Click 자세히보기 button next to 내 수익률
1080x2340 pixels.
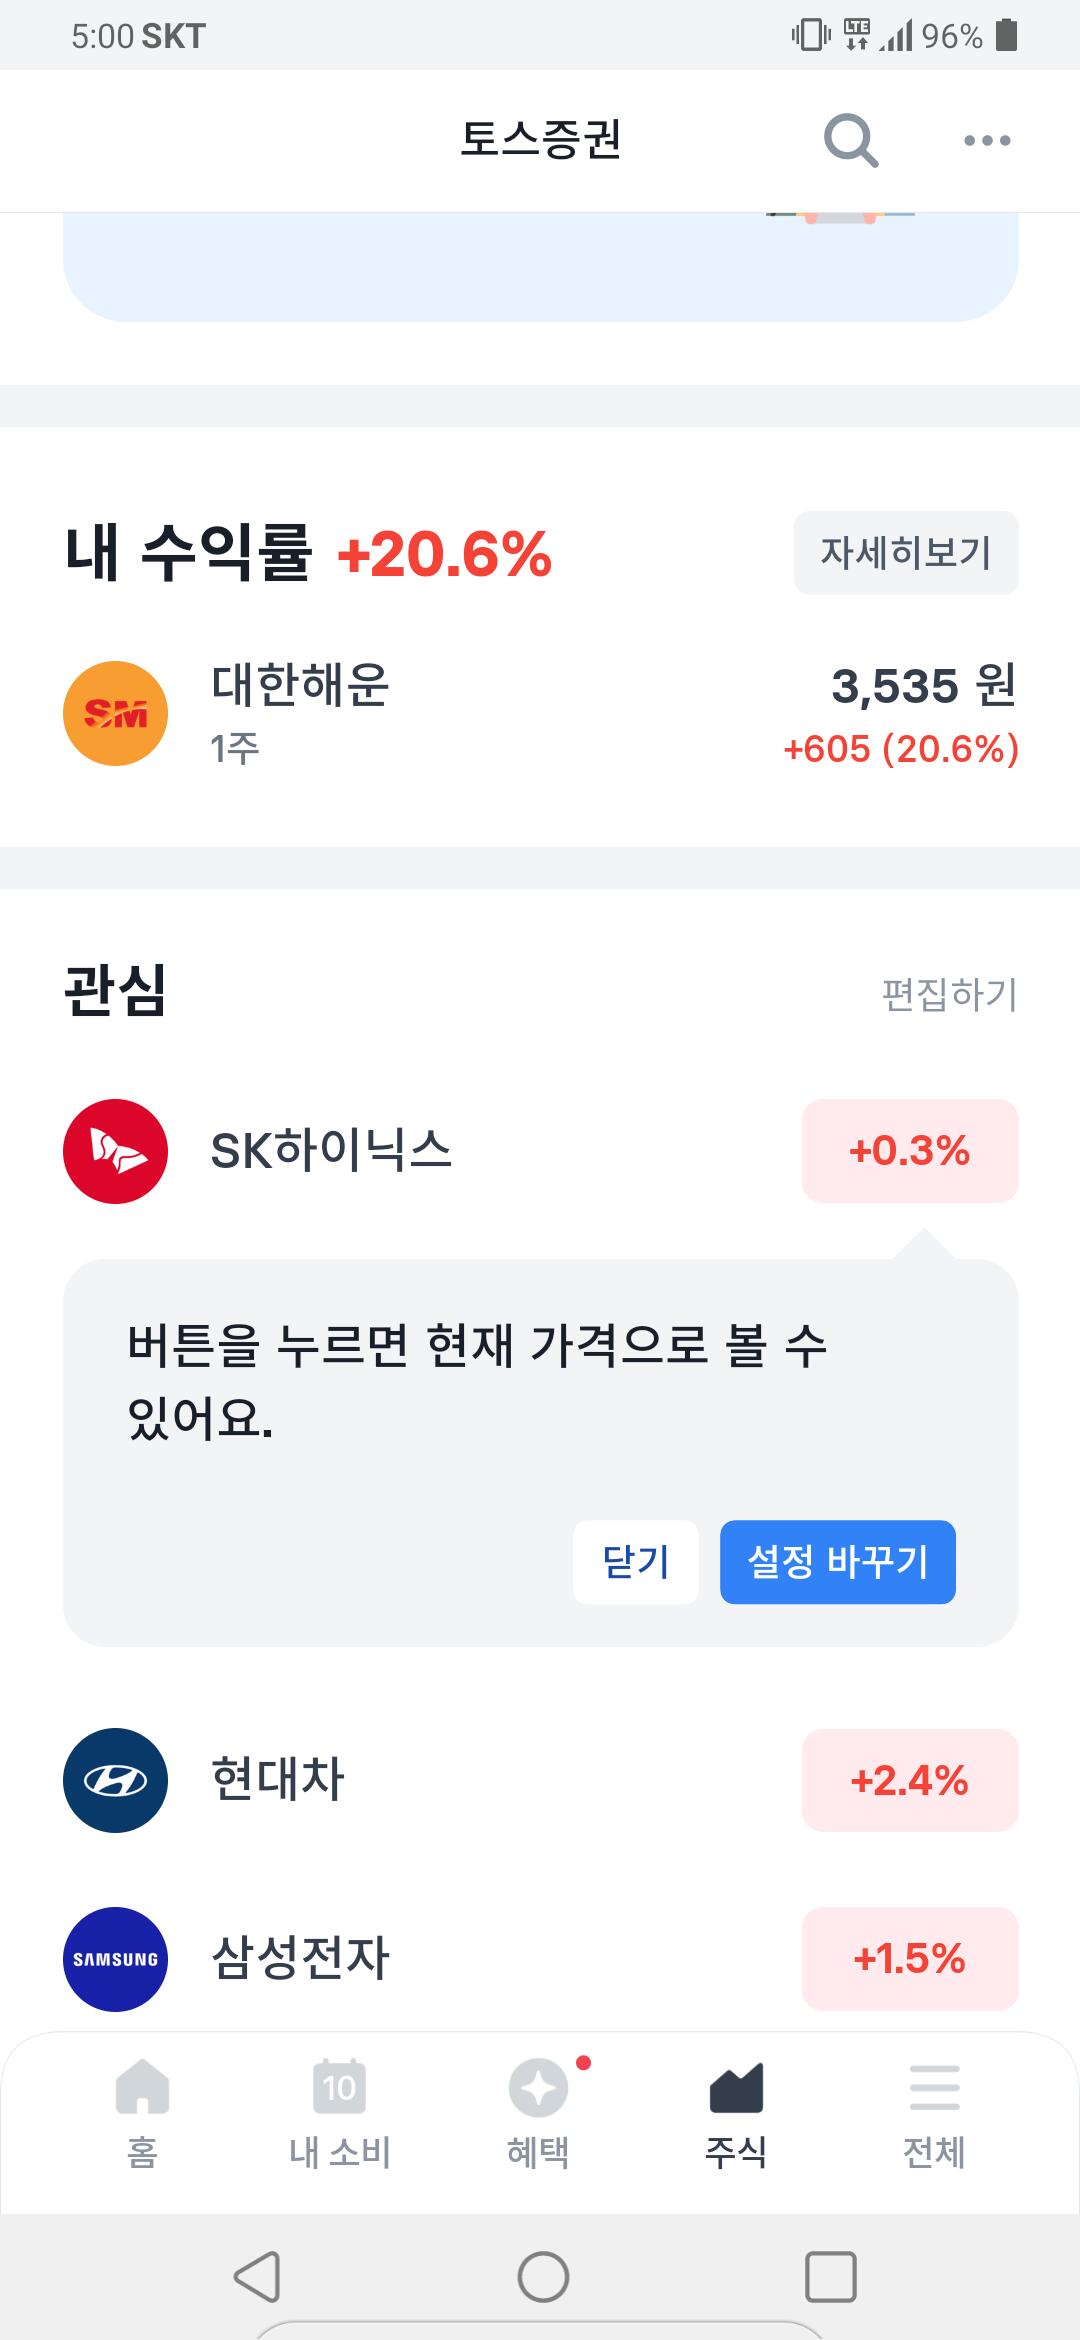click(906, 553)
